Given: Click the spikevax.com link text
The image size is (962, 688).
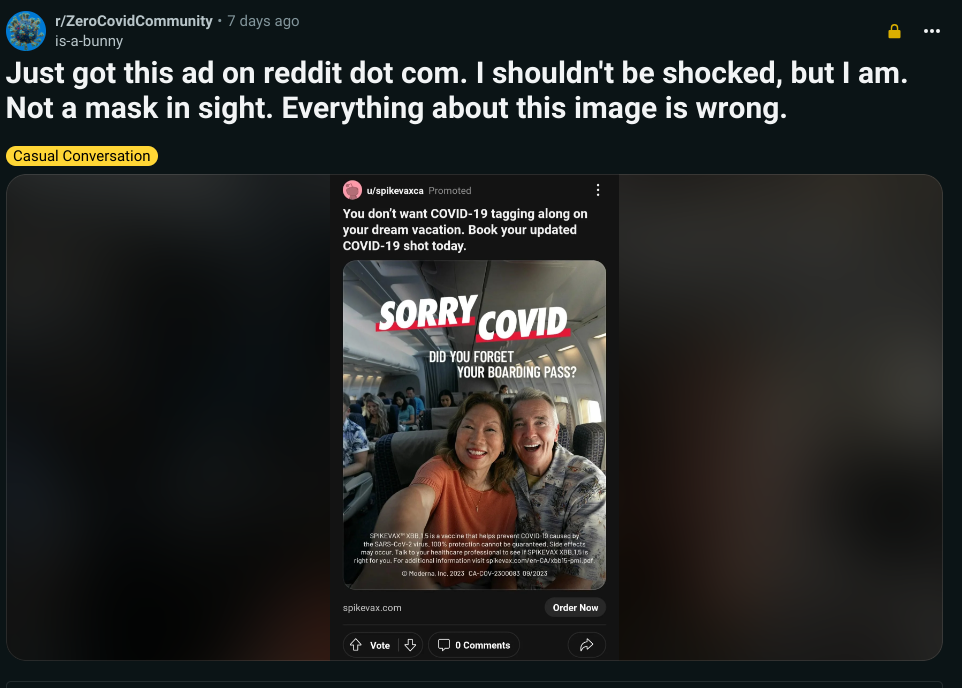Looking at the screenshot, I should pos(372,608).
